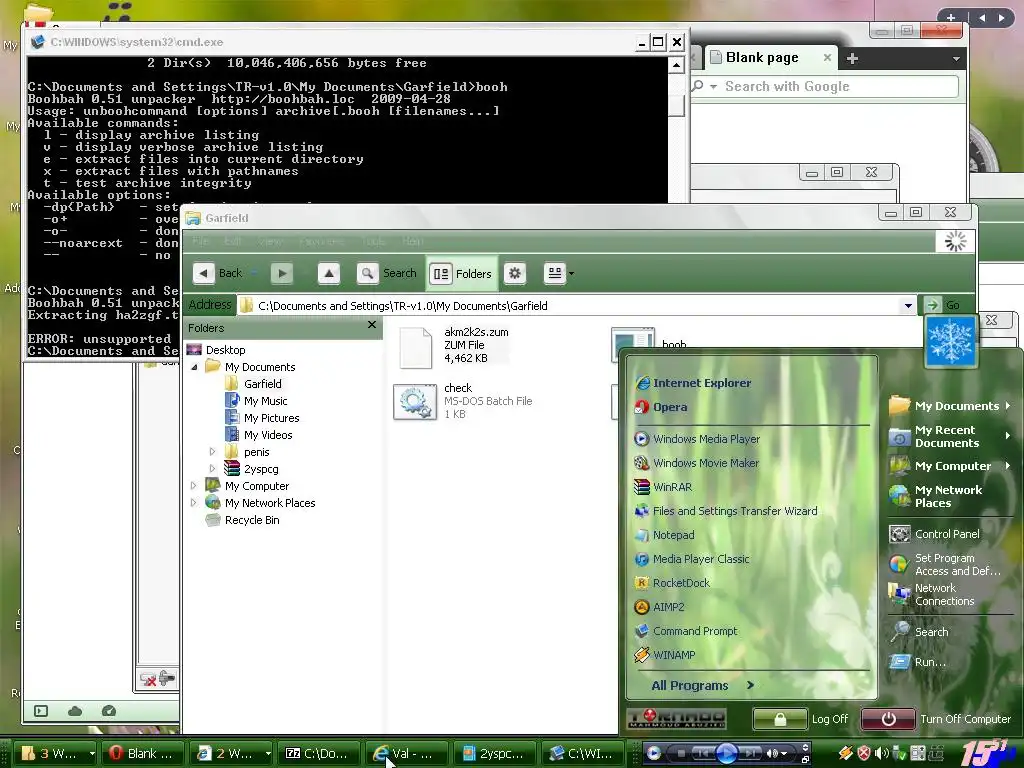This screenshot has height=768, width=1024.
Task: Click the Up arrow in Explorer toolbar
Action: 328,273
